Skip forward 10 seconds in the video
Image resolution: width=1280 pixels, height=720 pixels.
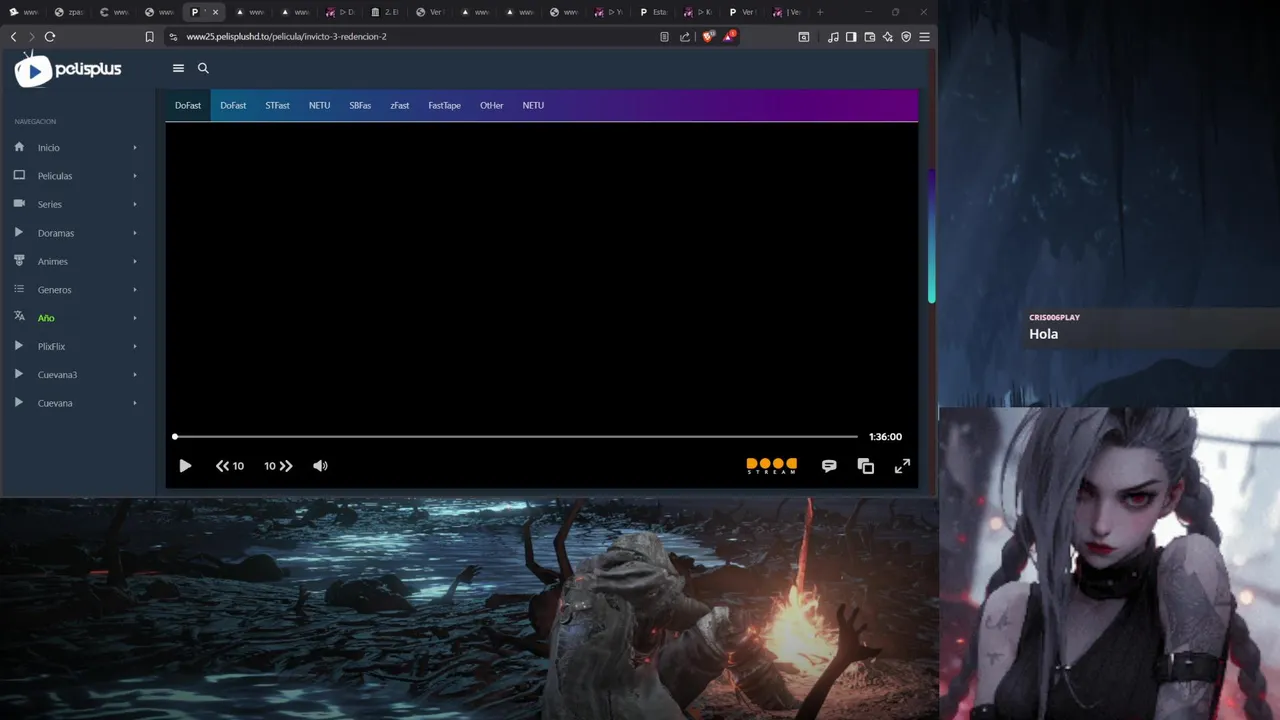(x=278, y=466)
